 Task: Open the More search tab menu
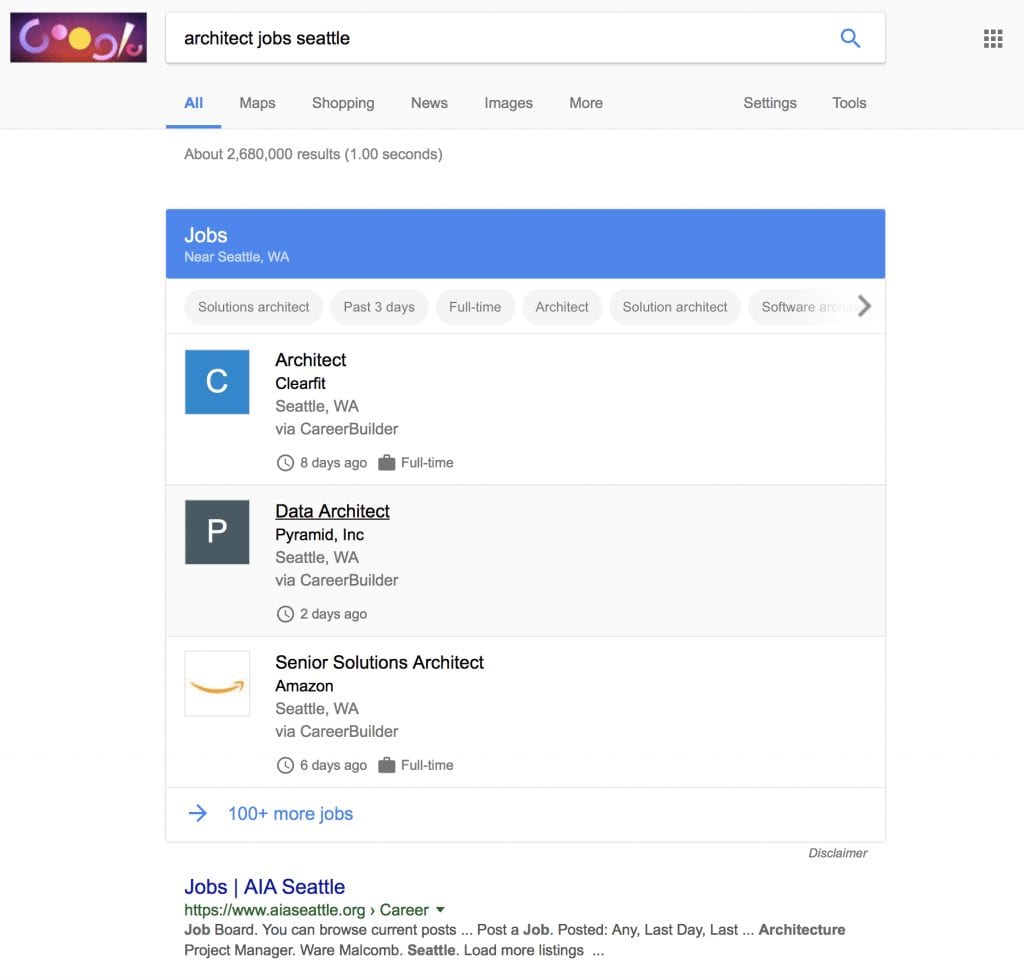[586, 103]
